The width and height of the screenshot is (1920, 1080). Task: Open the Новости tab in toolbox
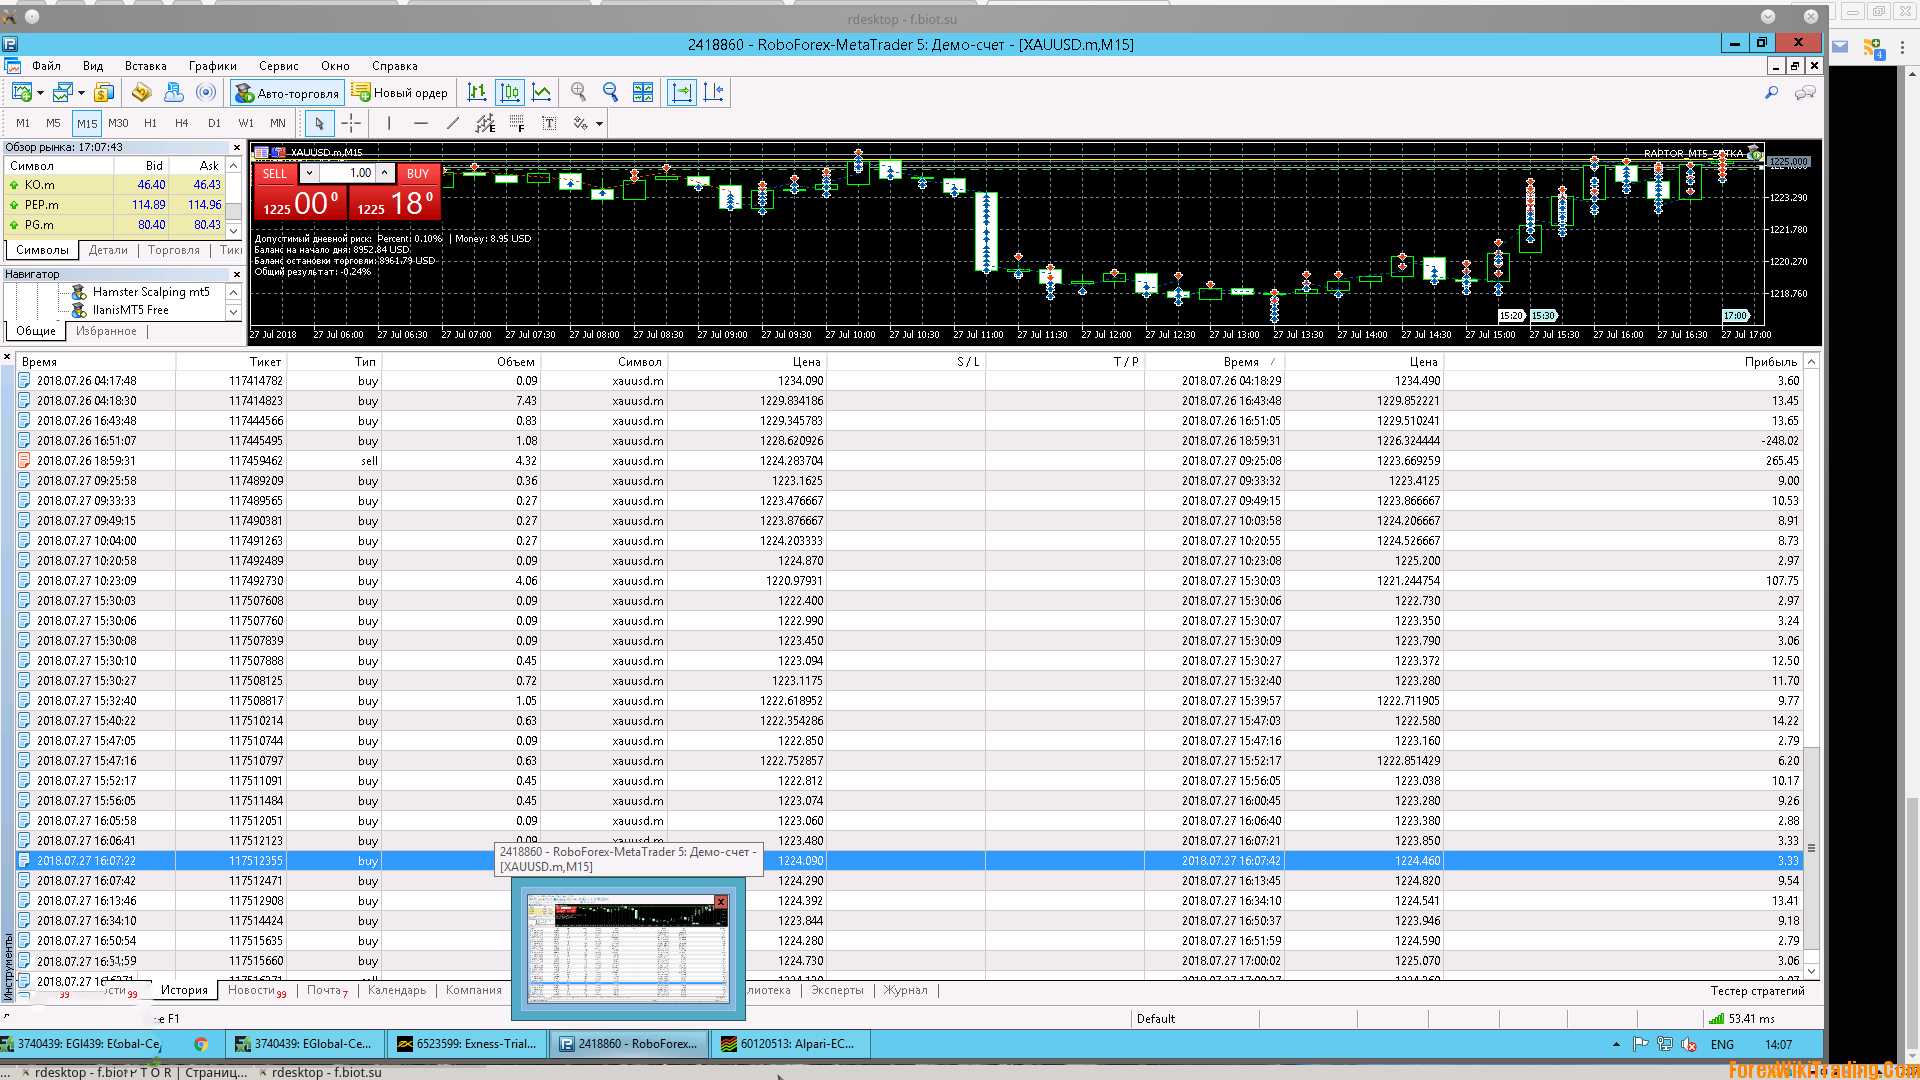(x=256, y=990)
